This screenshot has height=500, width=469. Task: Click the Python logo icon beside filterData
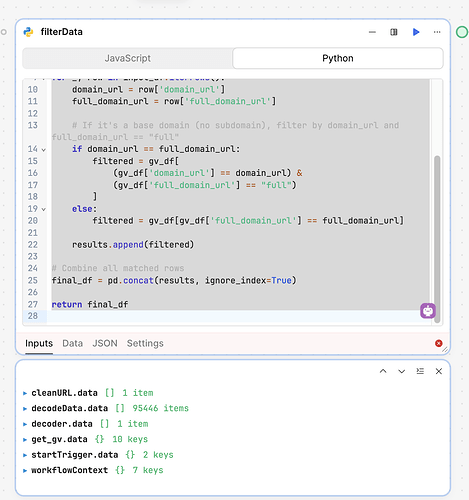28,32
